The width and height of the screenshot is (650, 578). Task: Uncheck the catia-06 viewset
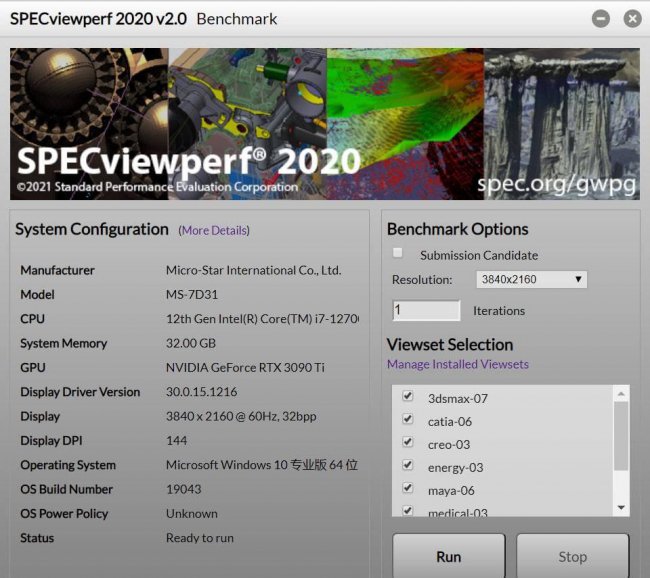pos(407,419)
